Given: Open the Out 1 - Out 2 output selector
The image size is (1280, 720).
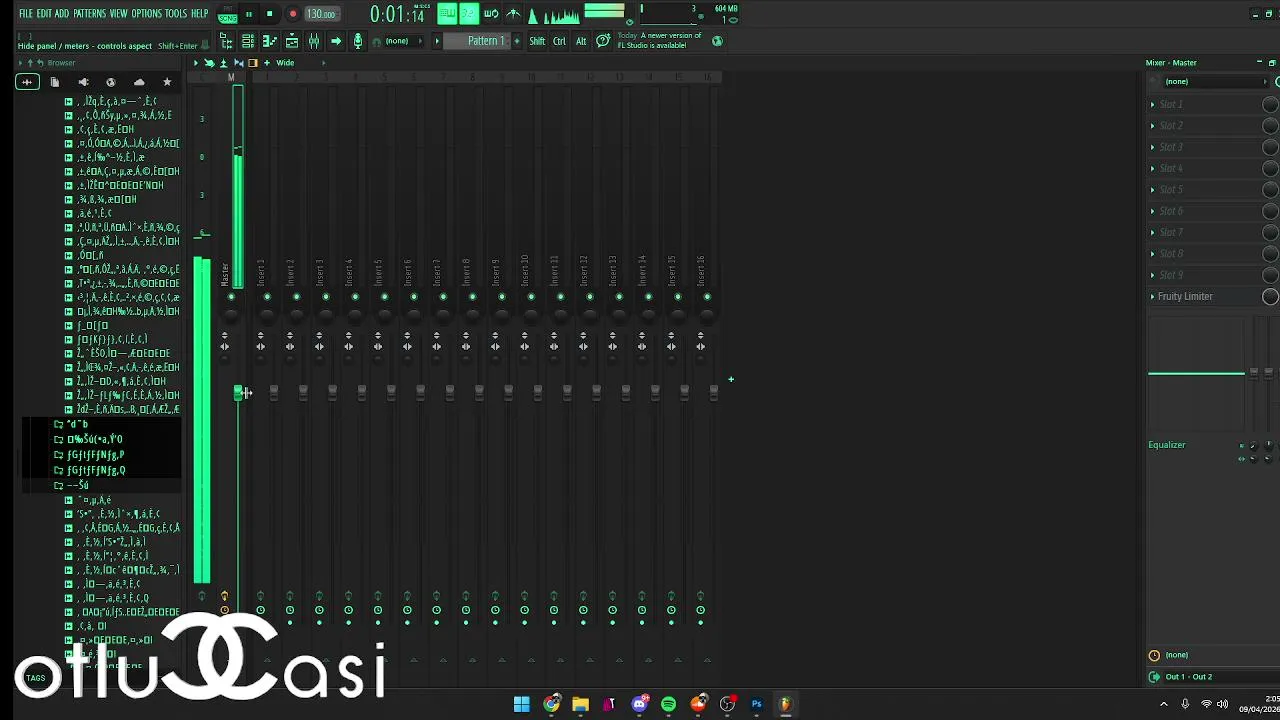Looking at the screenshot, I should click(x=1188, y=677).
